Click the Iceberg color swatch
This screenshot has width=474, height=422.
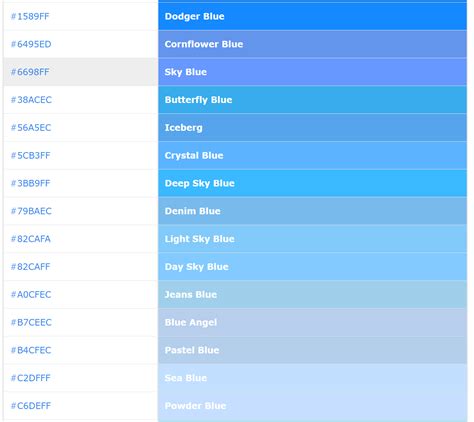point(312,128)
